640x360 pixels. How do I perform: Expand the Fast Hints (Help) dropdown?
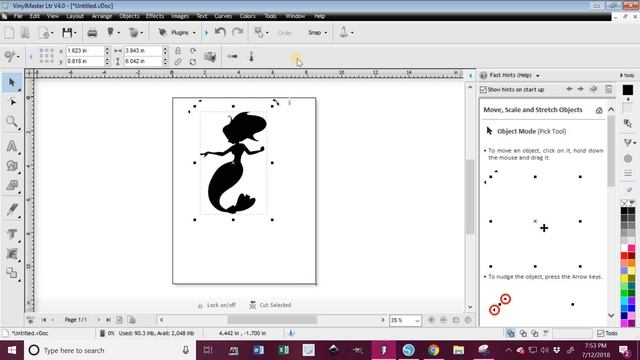click(538, 76)
